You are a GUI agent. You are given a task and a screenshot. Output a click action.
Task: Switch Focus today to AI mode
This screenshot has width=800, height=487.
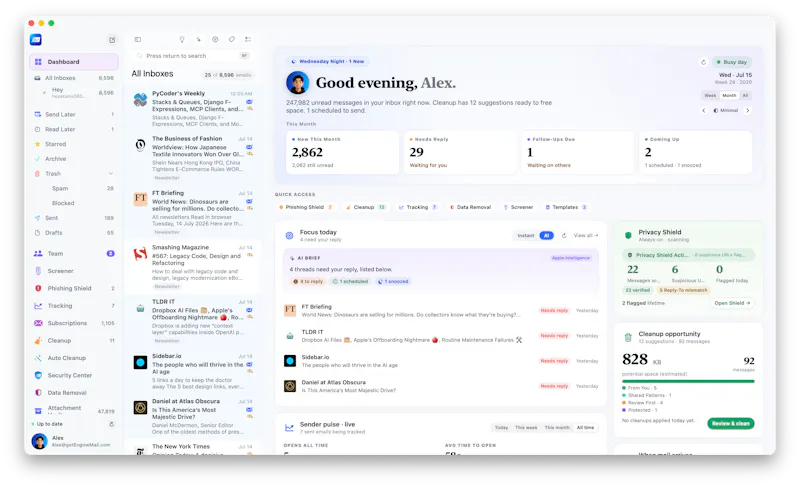coord(546,235)
